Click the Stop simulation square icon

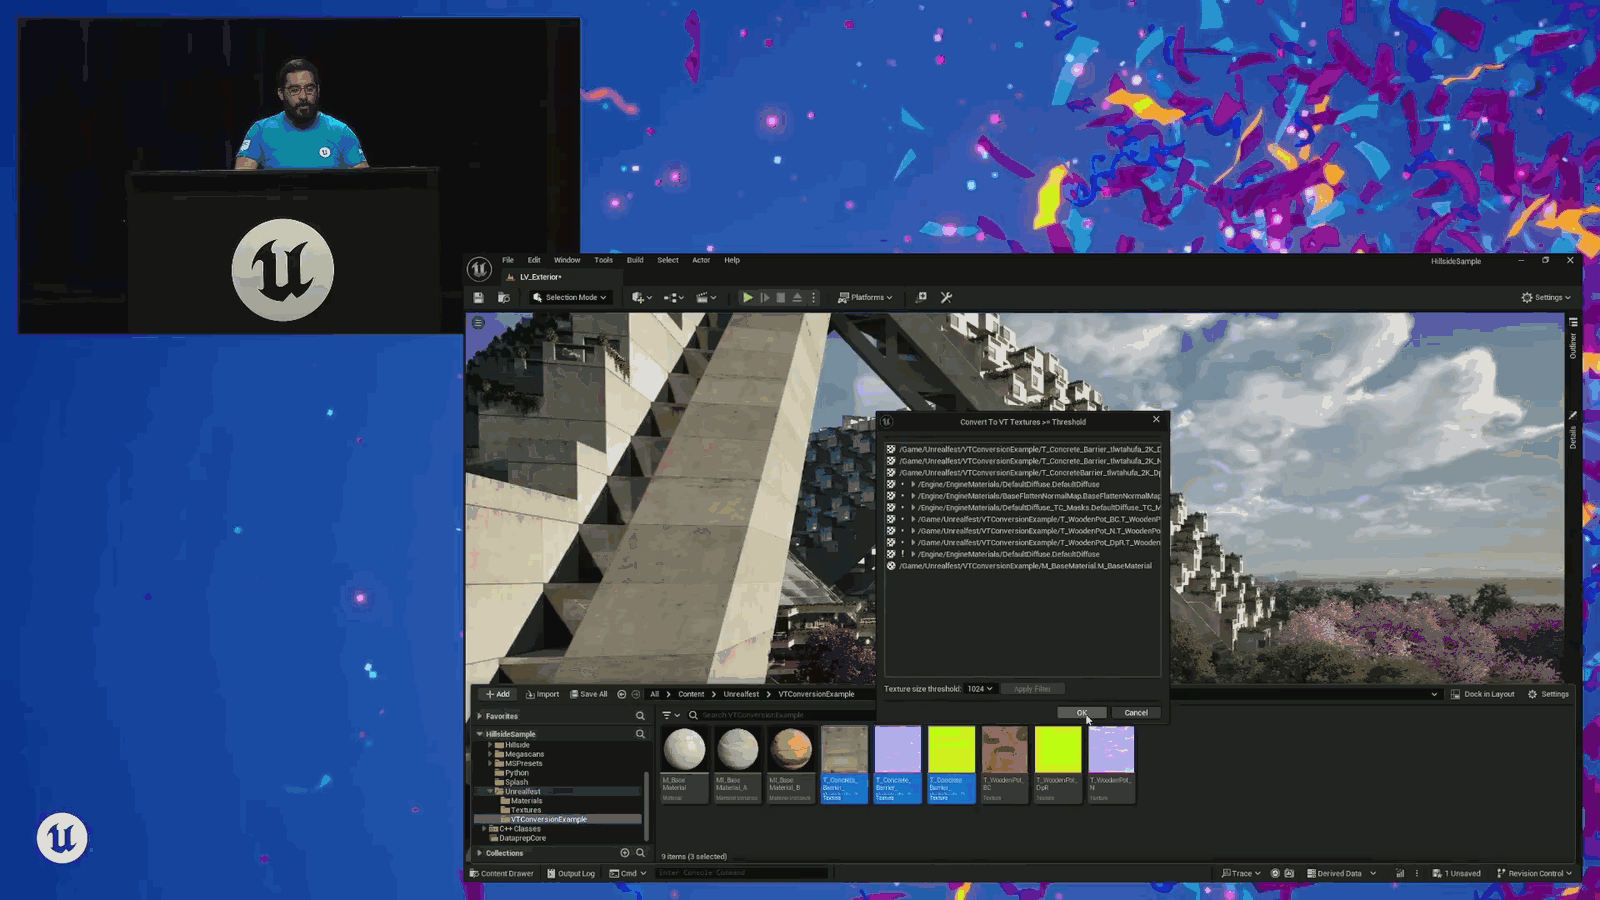click(x=781, y=297)
